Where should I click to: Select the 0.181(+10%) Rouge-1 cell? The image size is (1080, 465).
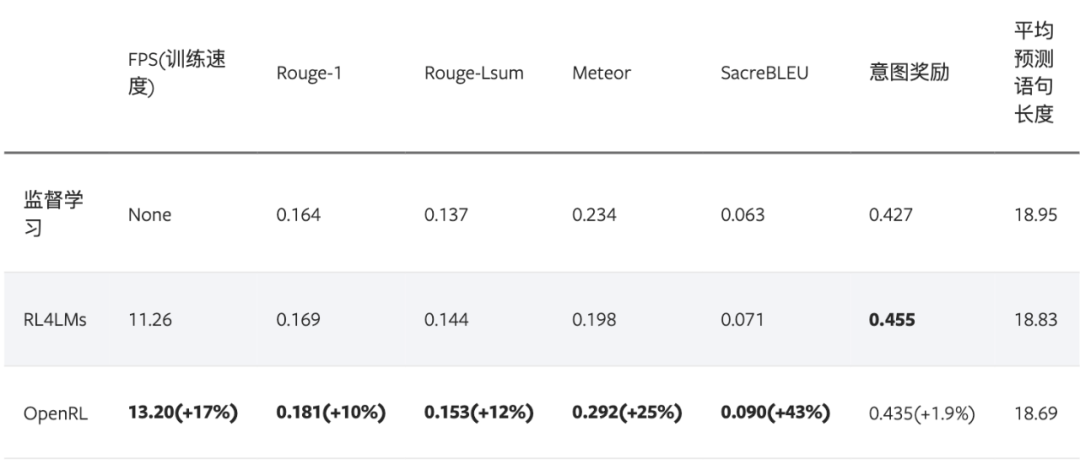point(331,413)
